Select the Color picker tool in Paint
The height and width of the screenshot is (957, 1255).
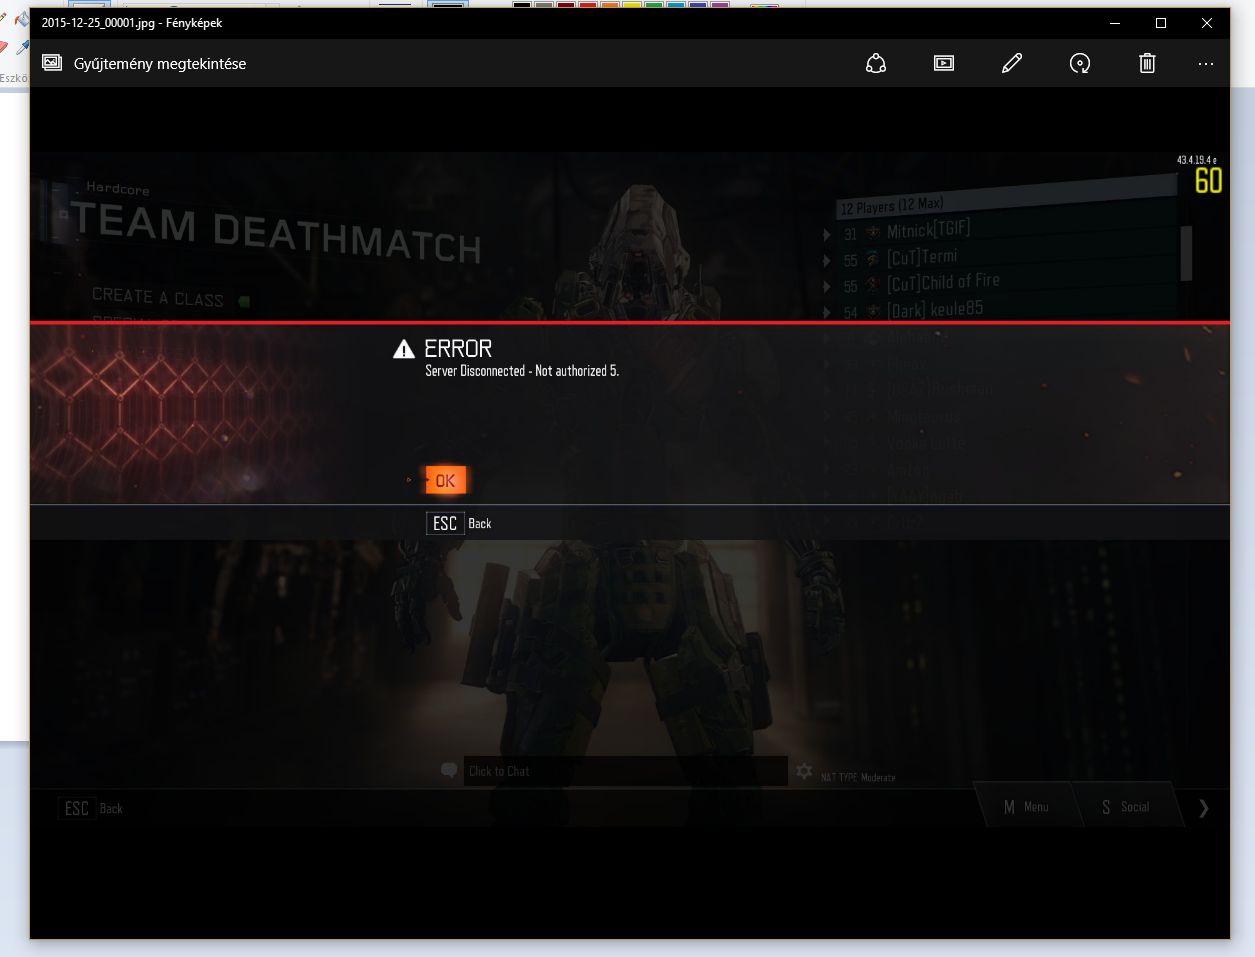point(22,47)
